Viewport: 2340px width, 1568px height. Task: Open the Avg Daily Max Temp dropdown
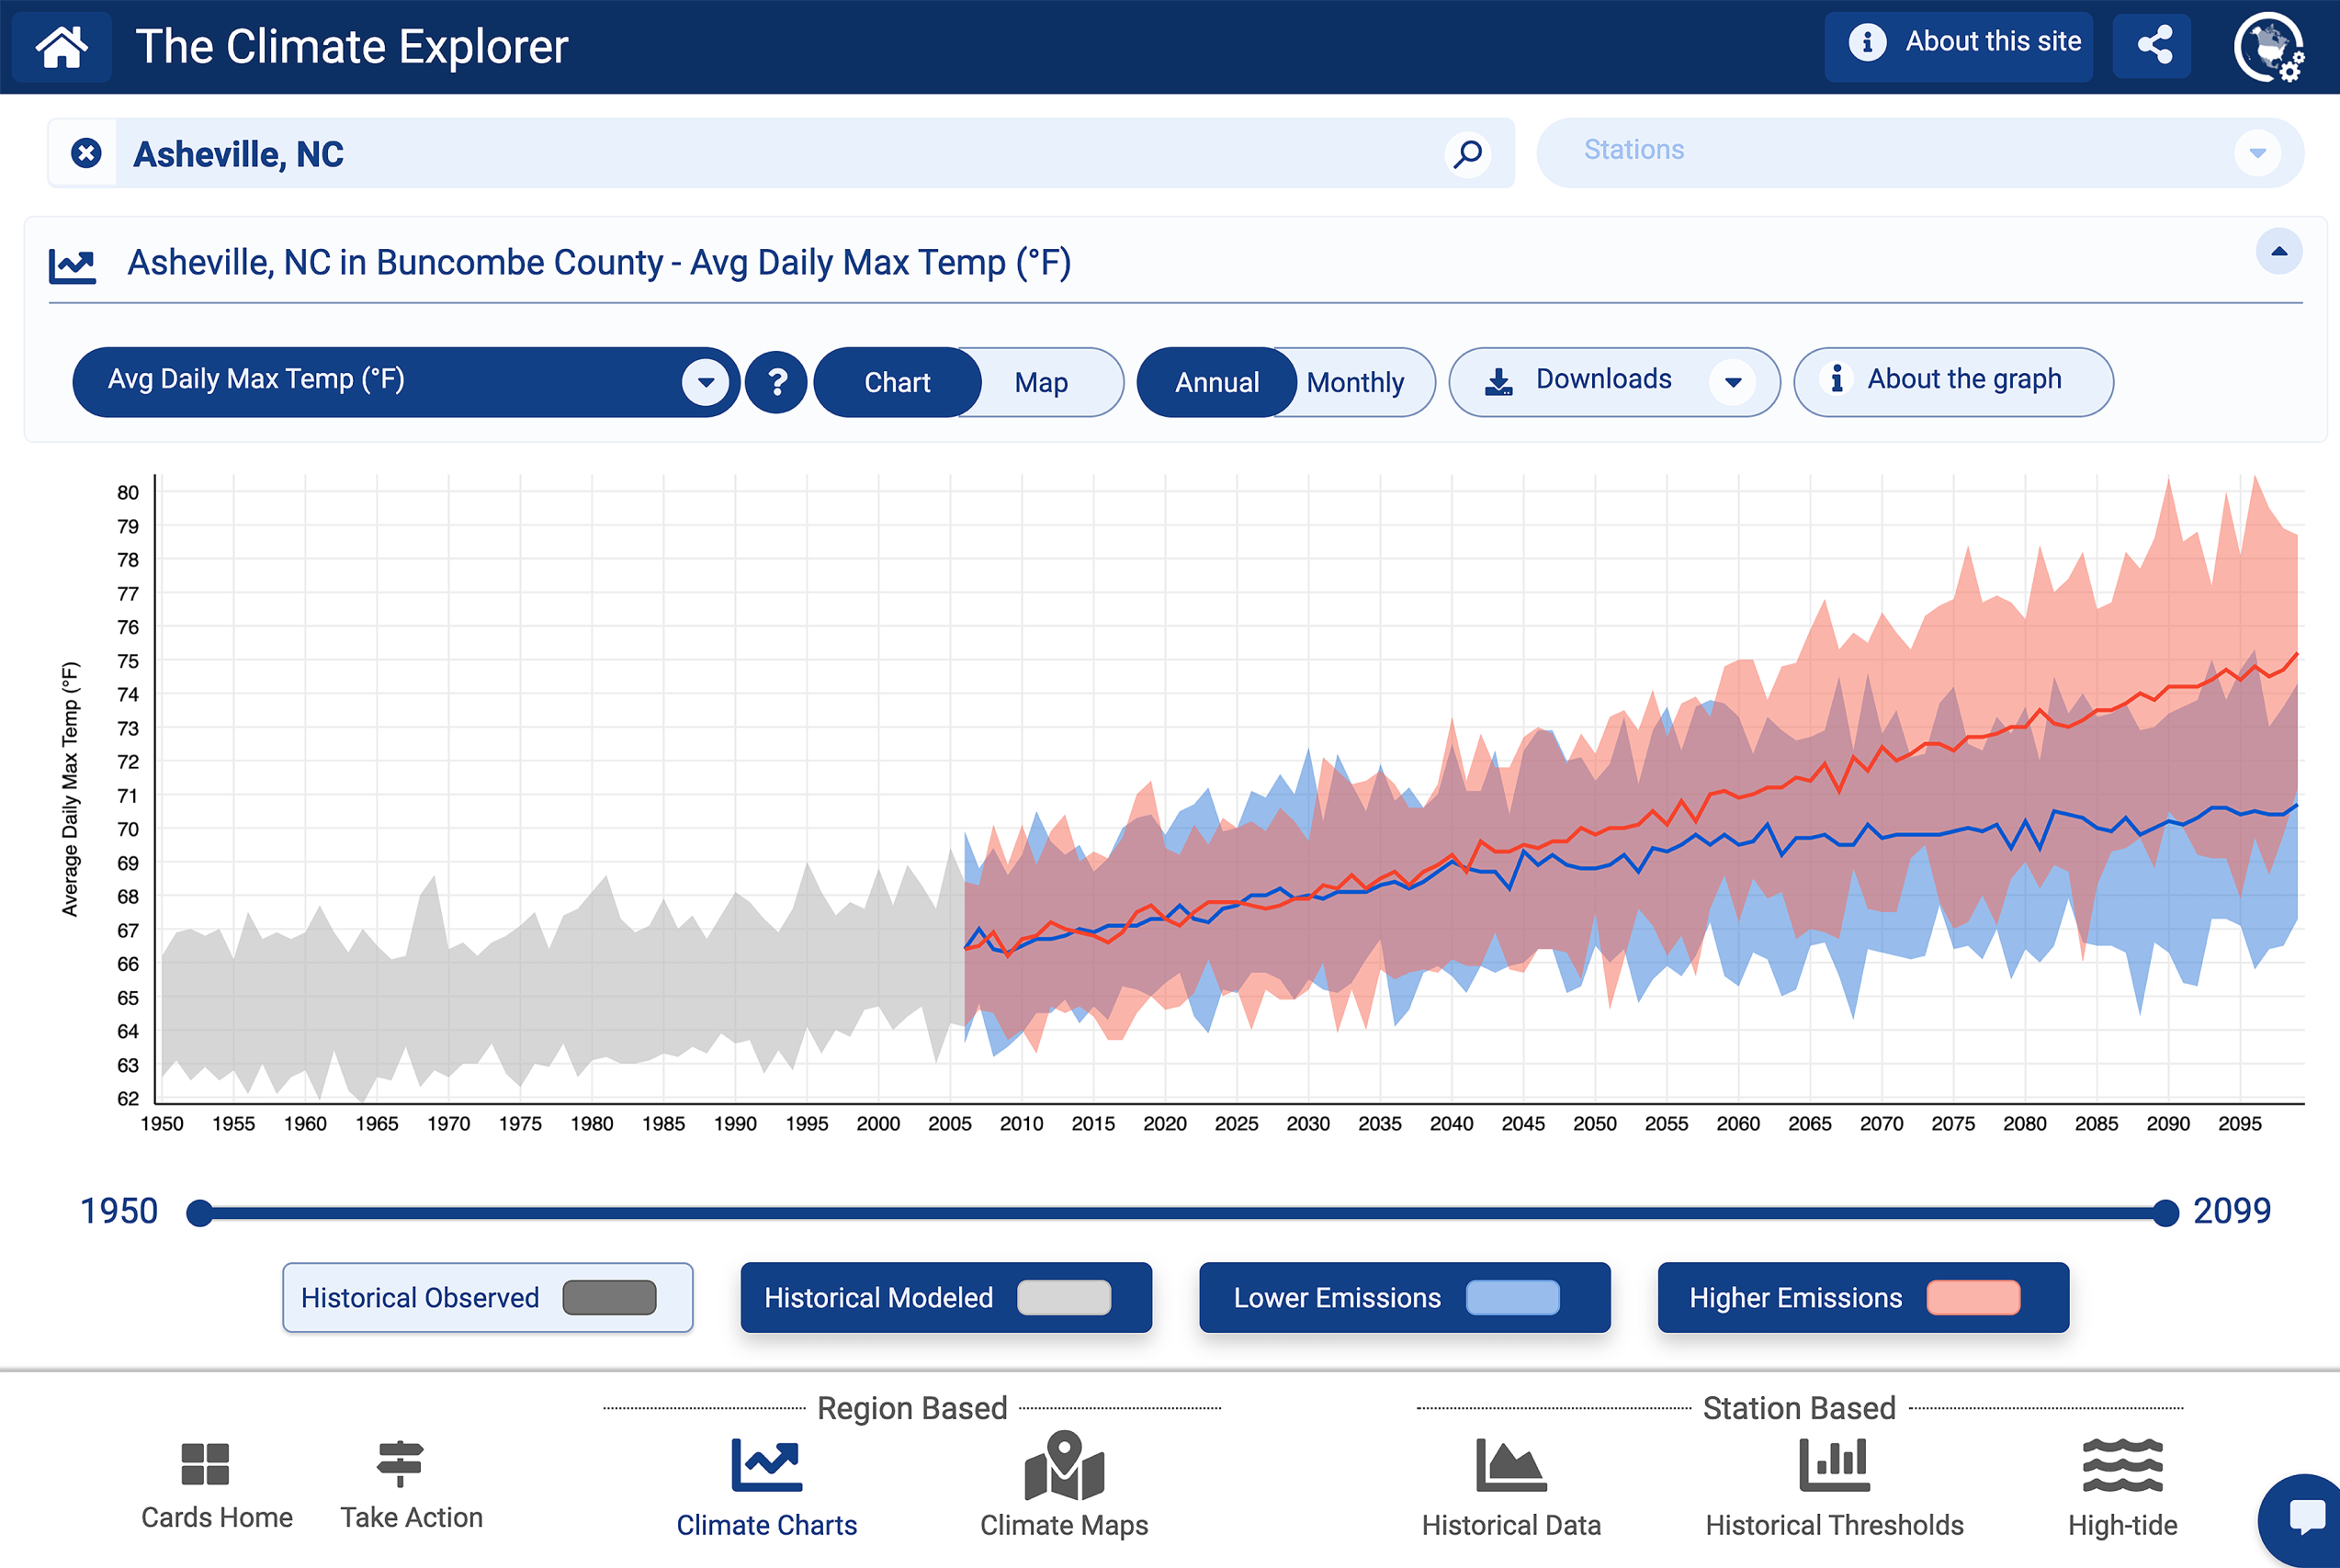pyautogui.click(x=705, y=381)
